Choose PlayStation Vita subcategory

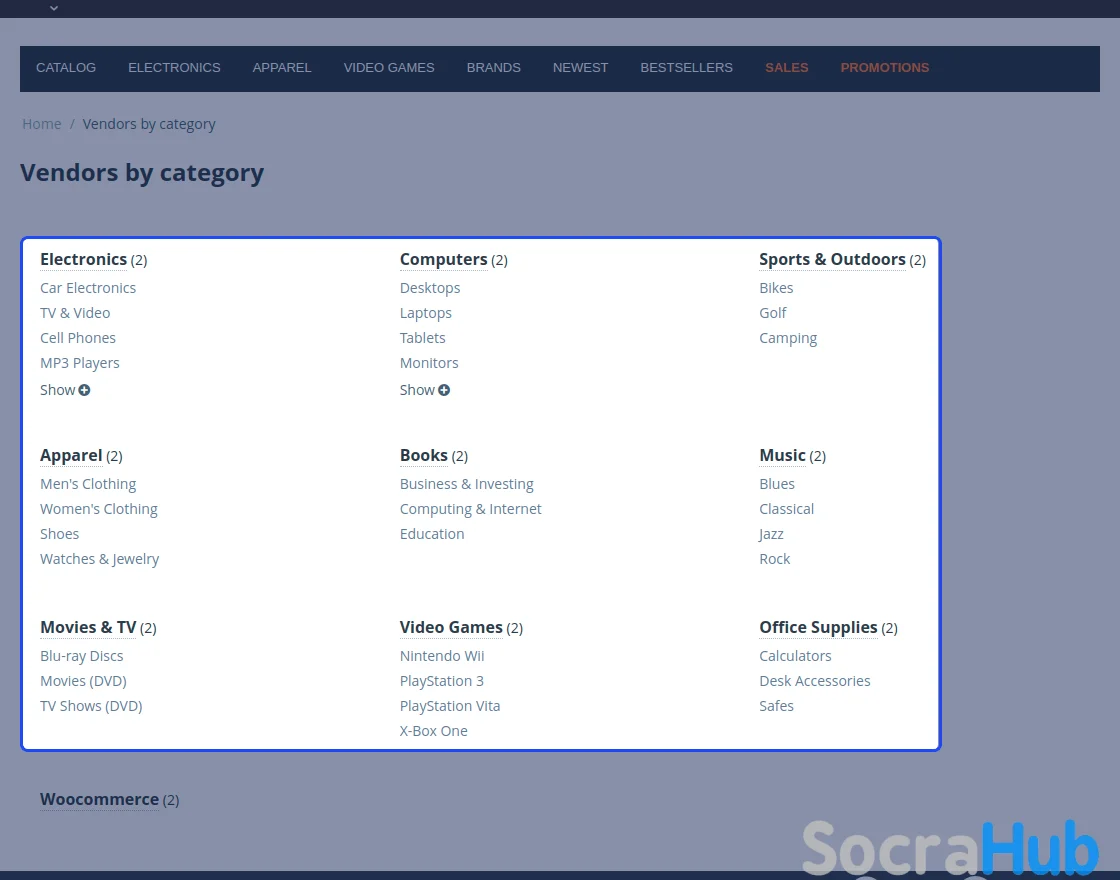tap(450, 706)
